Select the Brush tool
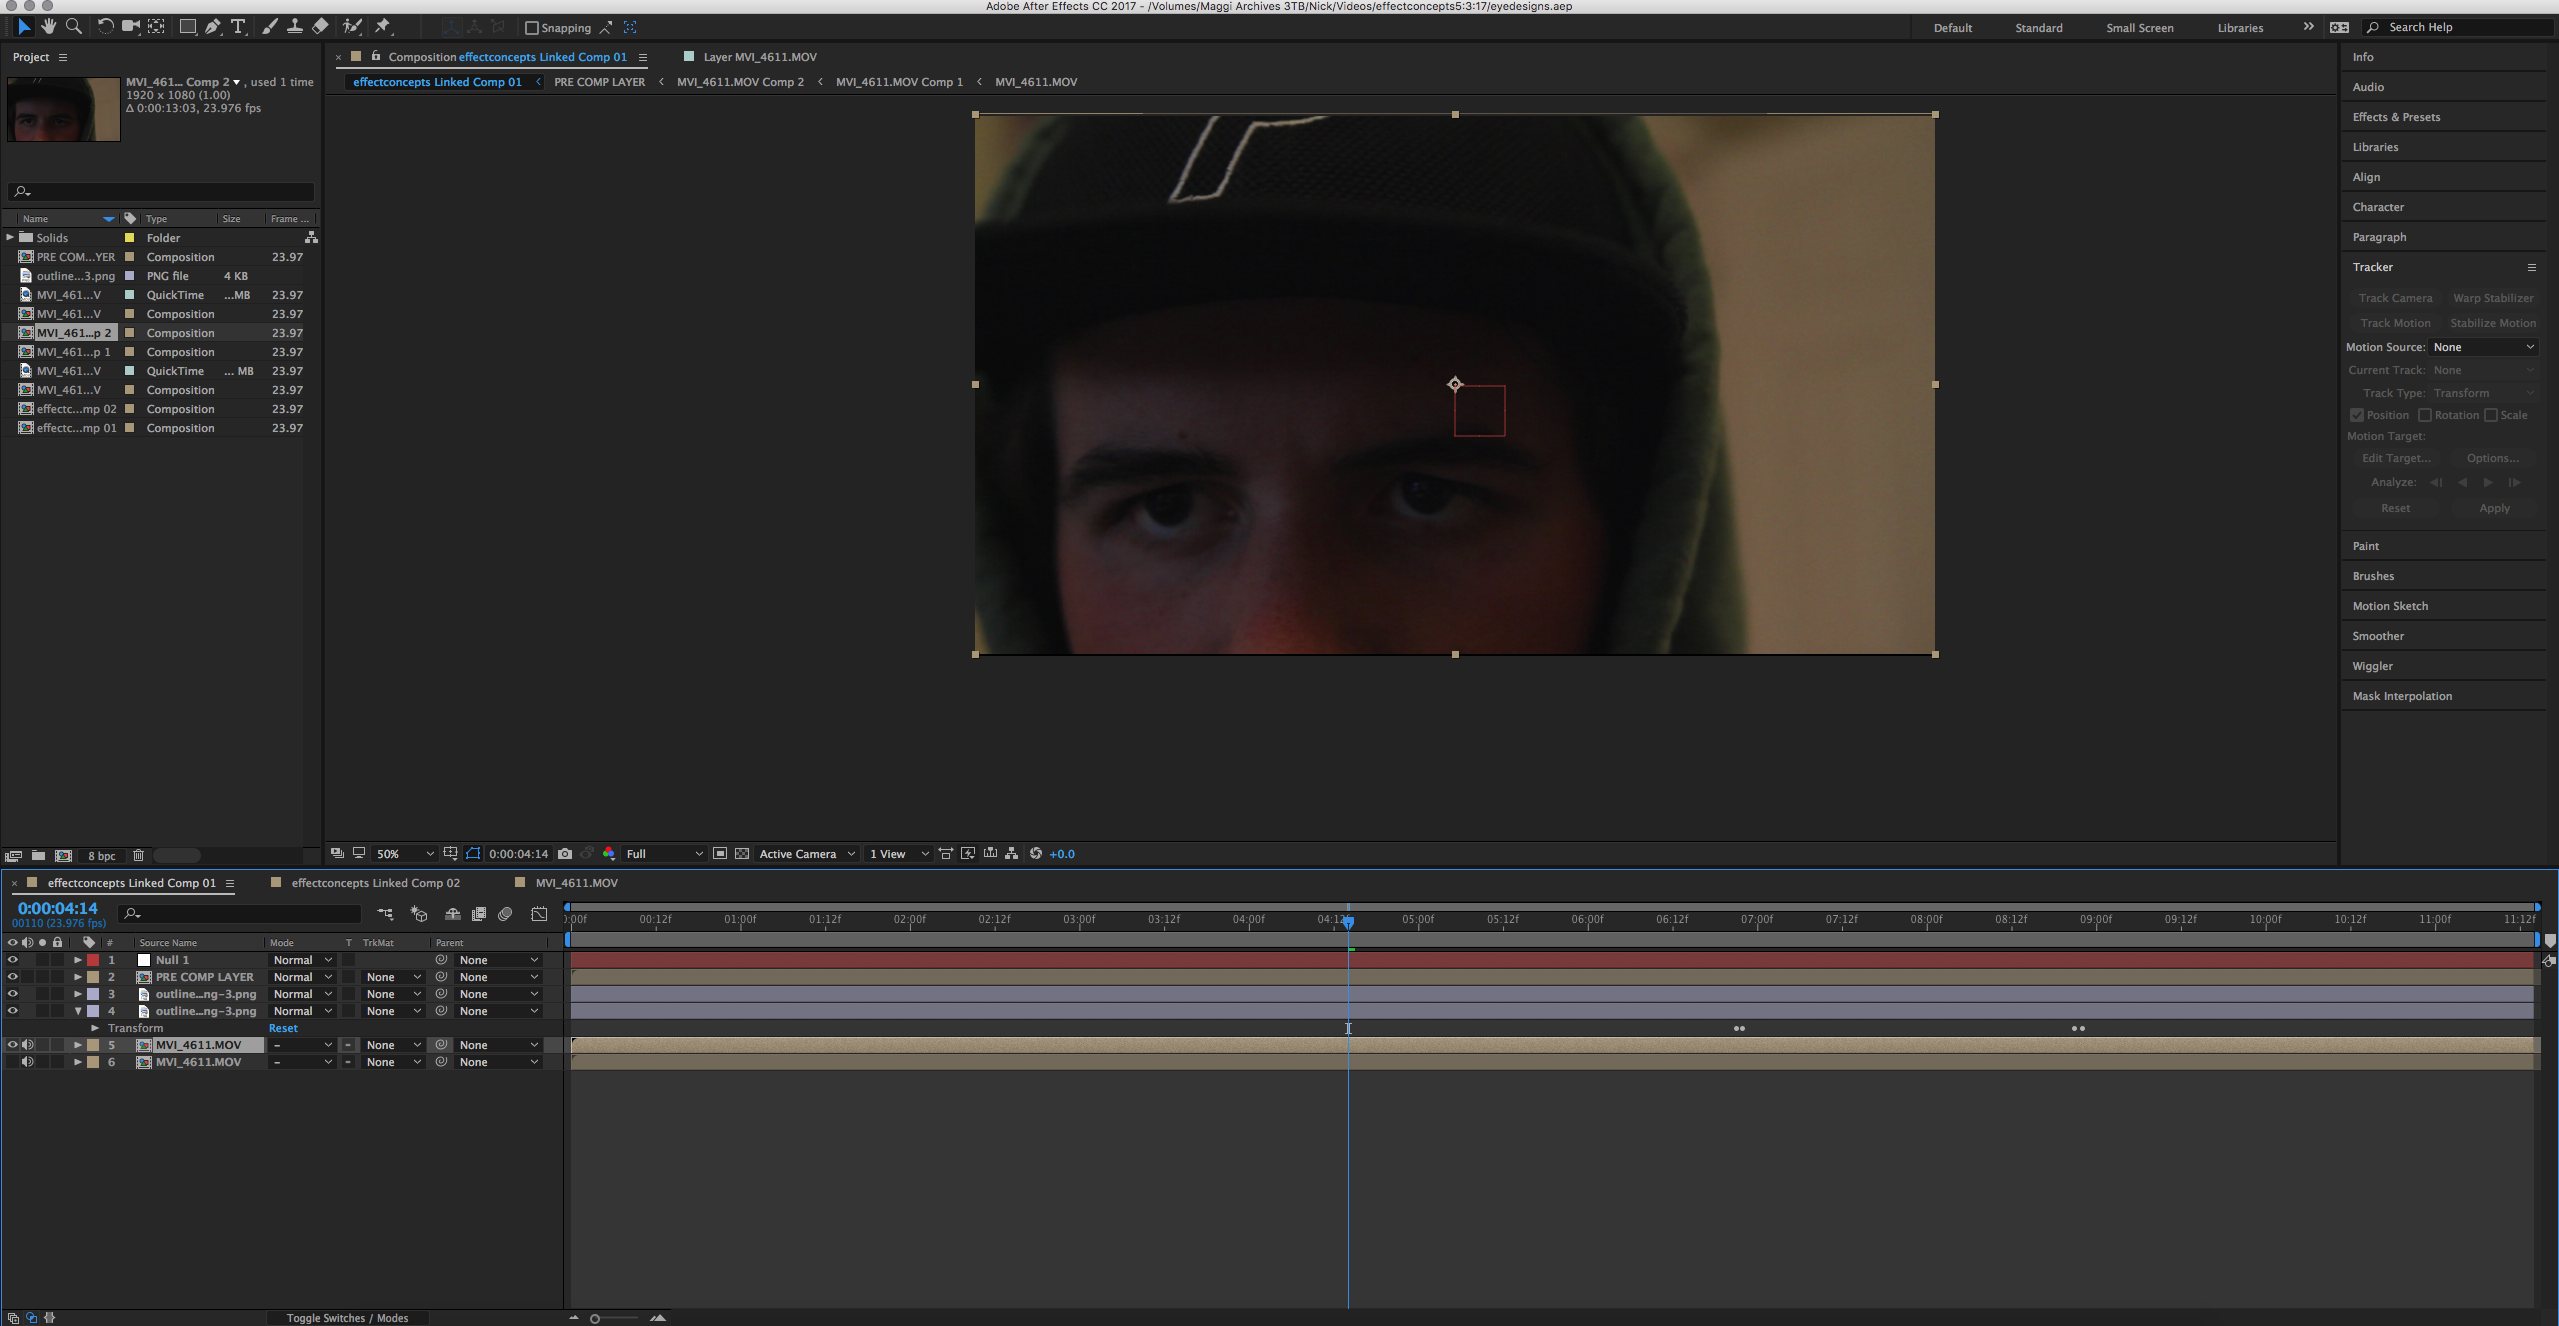This screenshot has height=1326, width=2559. [x=269, y=27]
